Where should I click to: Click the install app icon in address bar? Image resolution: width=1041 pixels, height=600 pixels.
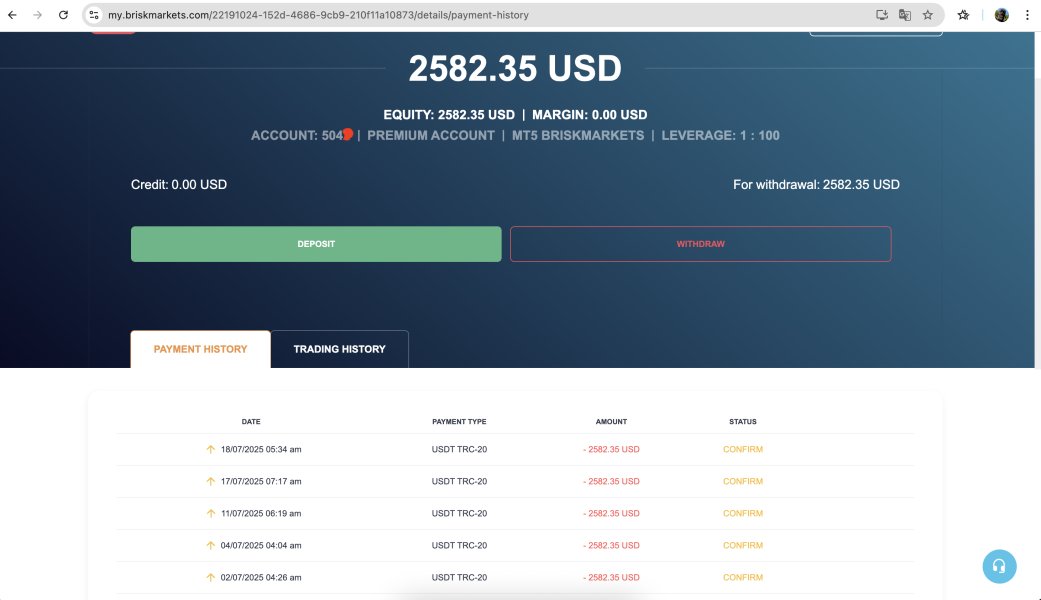click(x=882, y=15)
